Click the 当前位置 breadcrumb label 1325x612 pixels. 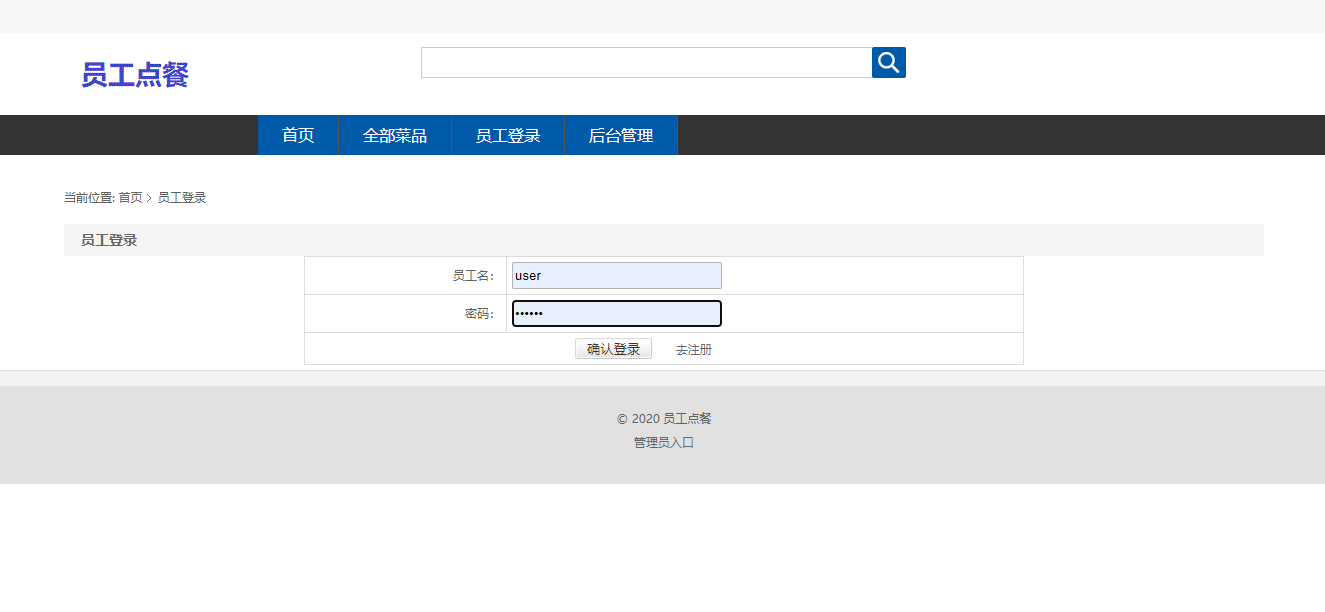coord(87,197)
